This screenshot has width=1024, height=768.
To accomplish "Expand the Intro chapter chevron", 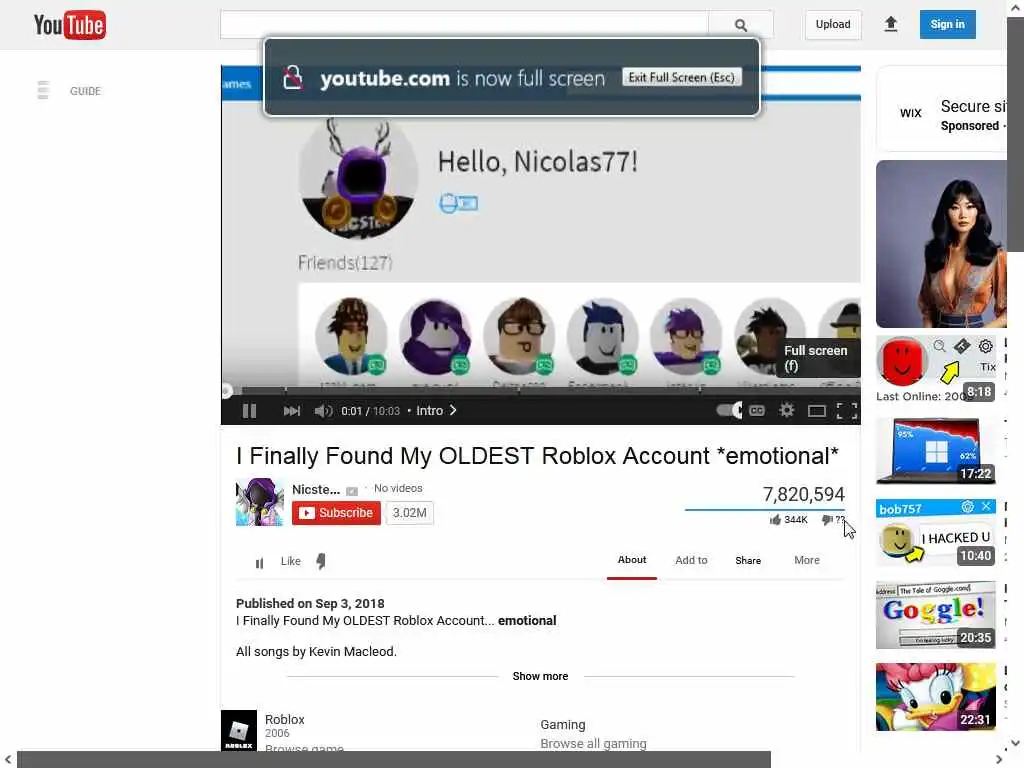I will click(x=453, y=410).
